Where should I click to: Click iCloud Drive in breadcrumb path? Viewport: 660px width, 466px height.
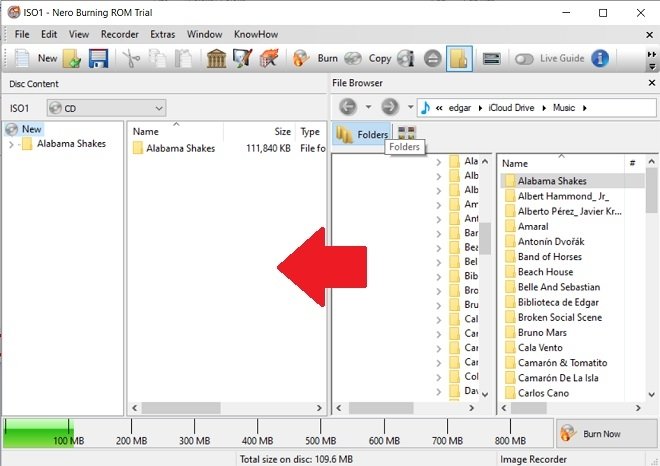pyautogui.click(x=511, y=108)
